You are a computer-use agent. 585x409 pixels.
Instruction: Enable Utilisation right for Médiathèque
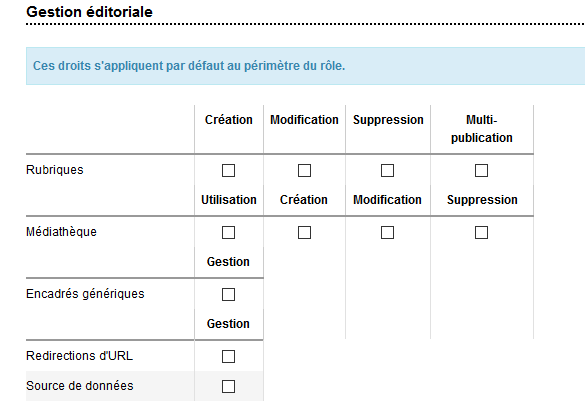(x=228, y=232)
